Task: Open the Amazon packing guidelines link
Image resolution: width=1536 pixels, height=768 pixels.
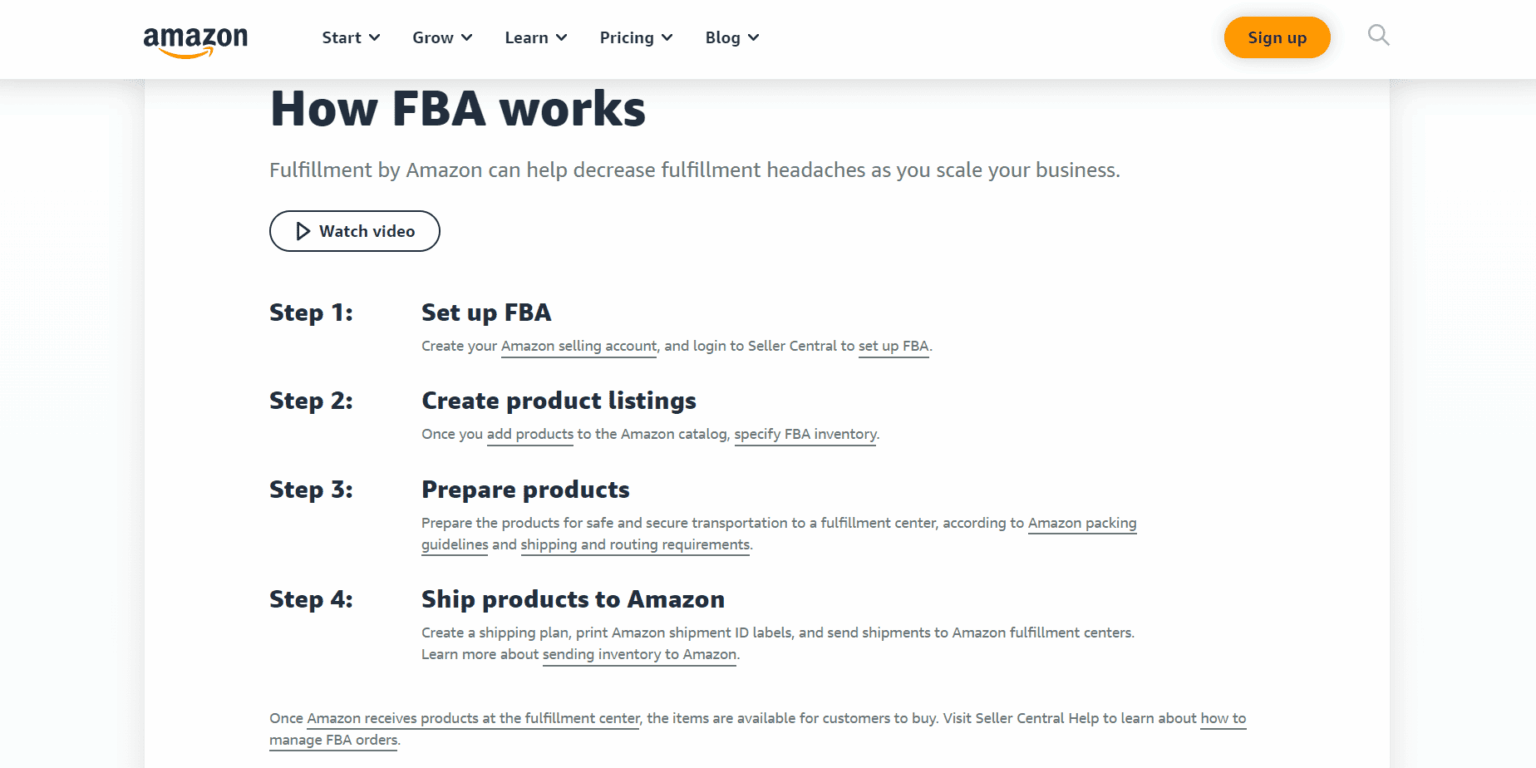Action: [x=1082, y=523]
